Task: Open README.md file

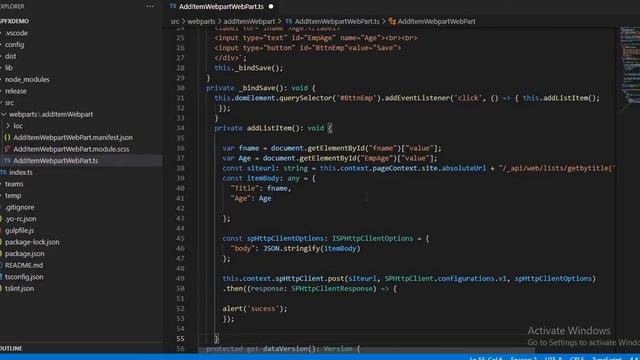Action: [24, 265]
